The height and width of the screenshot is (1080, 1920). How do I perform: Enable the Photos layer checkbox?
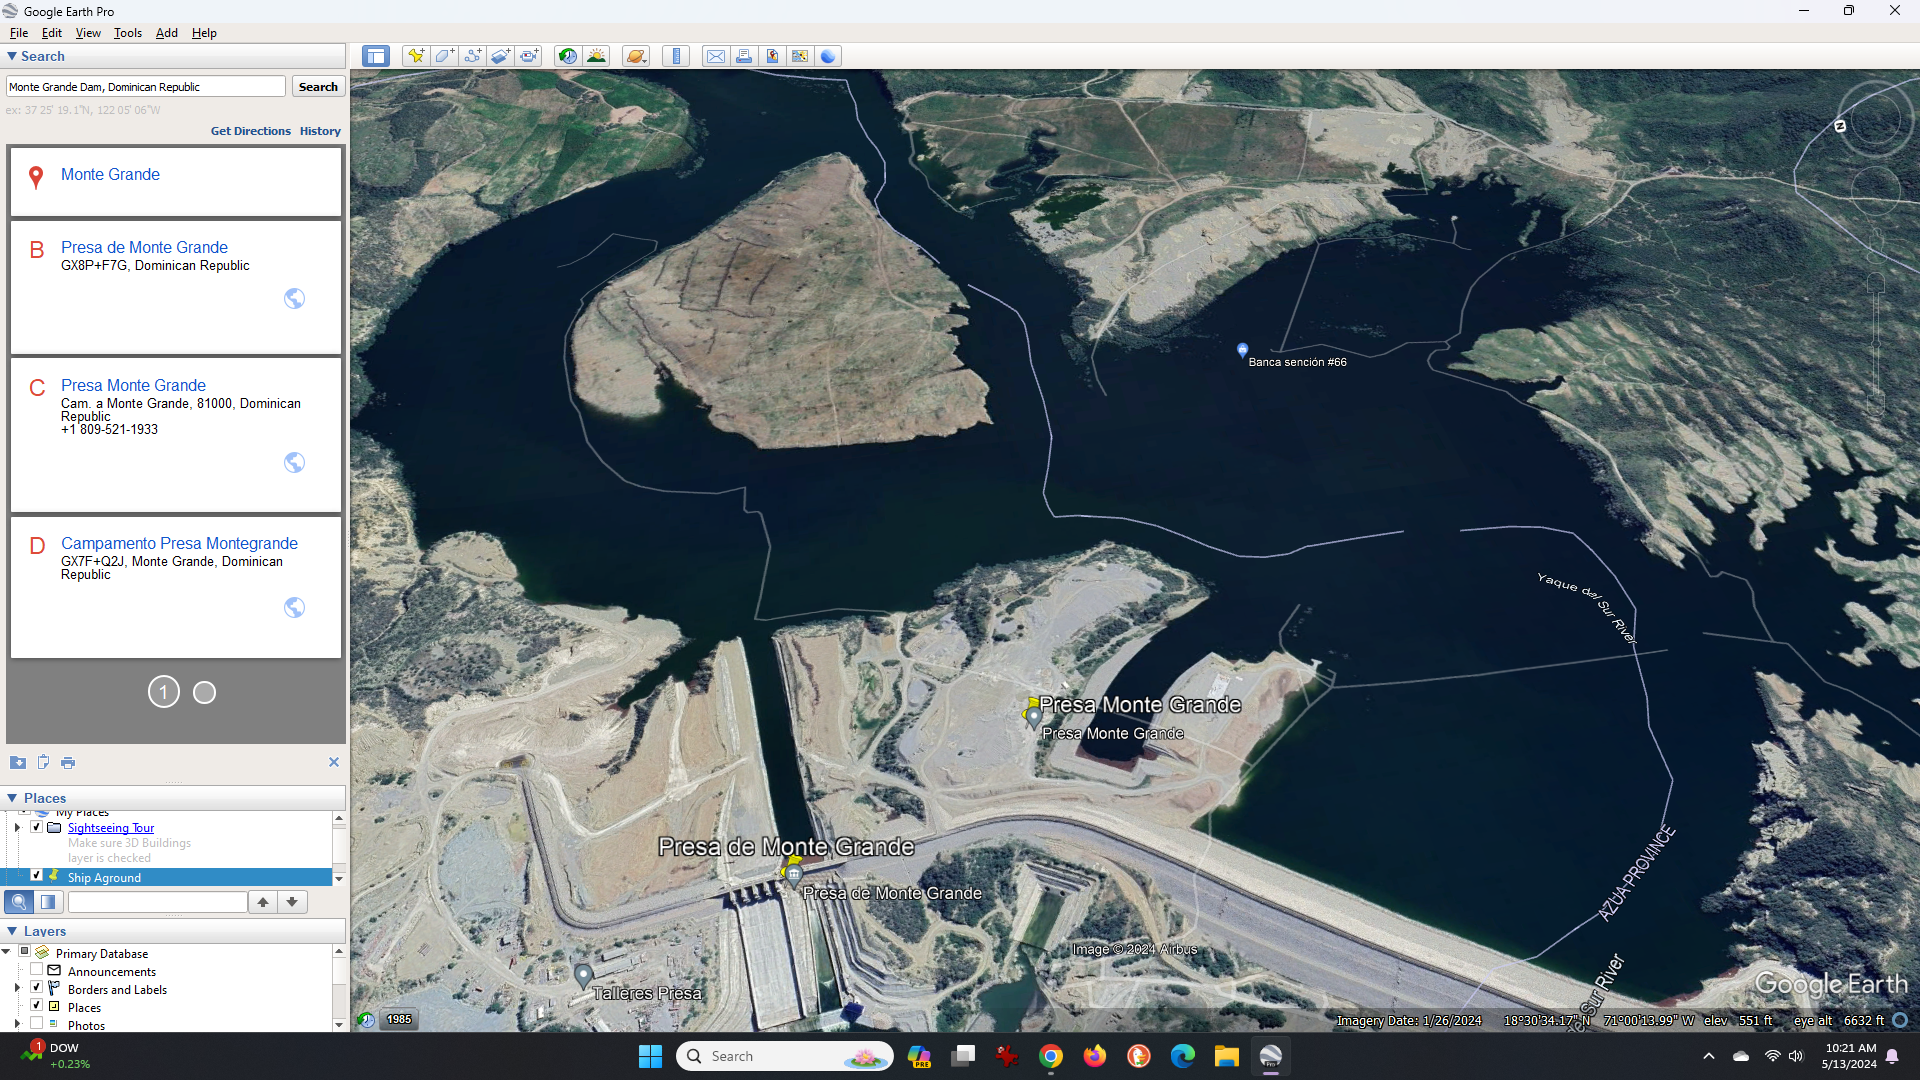pyautogui.click(x=37, y=1024)
